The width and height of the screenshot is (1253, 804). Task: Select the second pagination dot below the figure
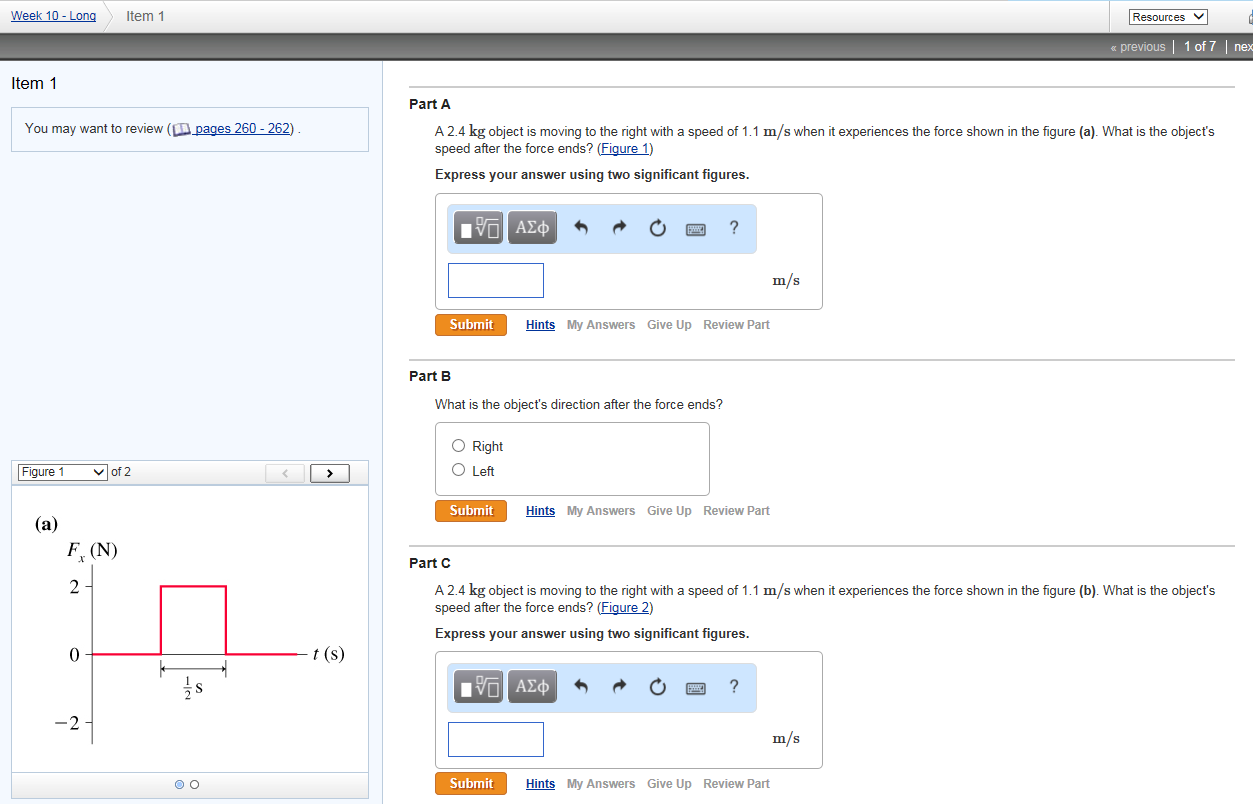194,784
